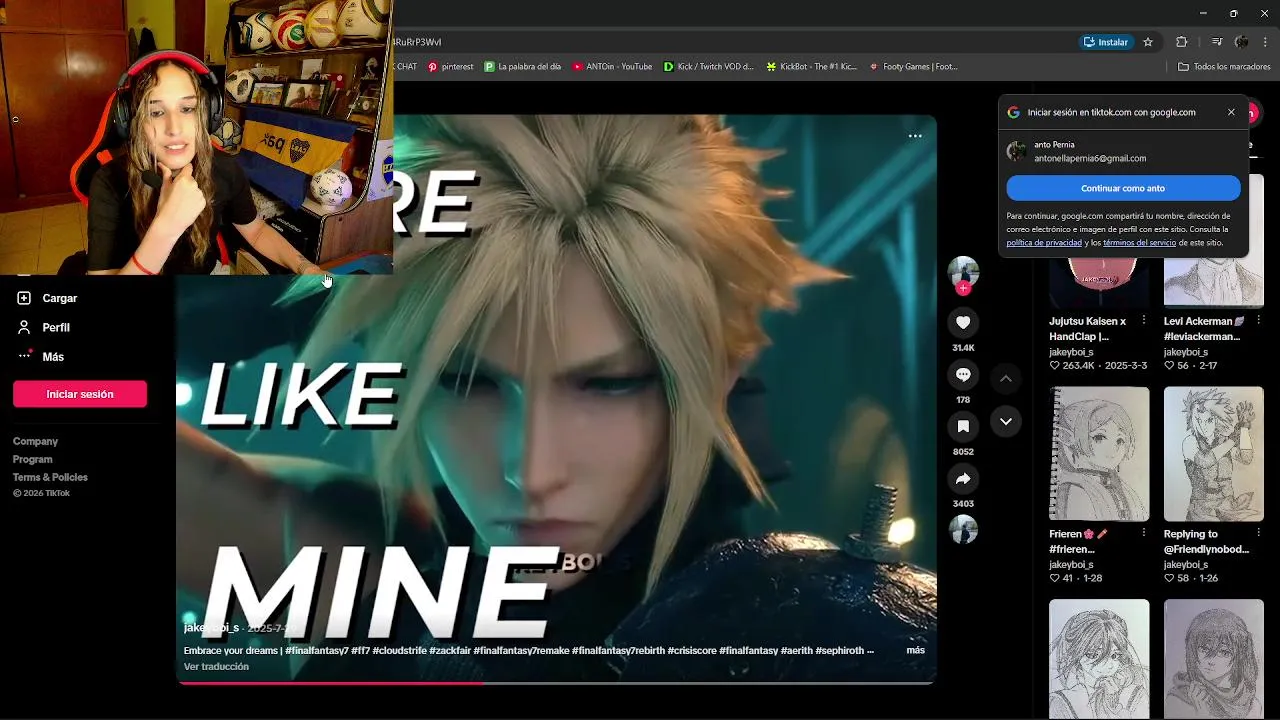Screen dimensions: 1280x720
Task: Click the Instalar app button in address bar
Action: coord(1106,42)
